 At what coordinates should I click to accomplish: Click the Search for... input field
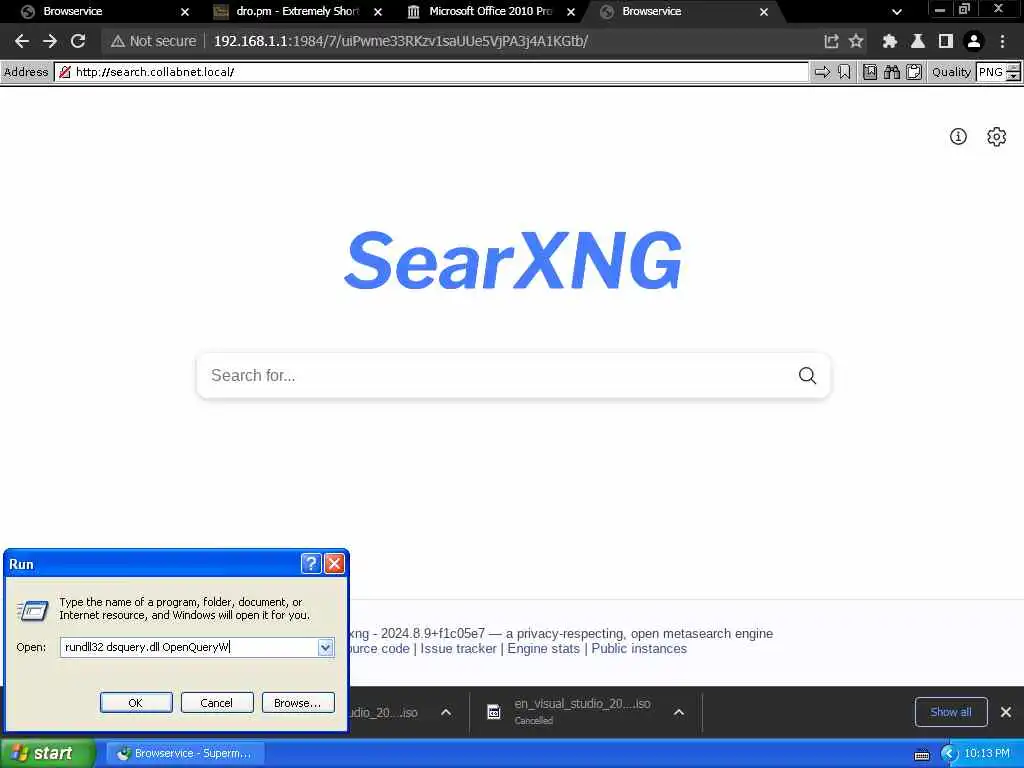point(496,376)
